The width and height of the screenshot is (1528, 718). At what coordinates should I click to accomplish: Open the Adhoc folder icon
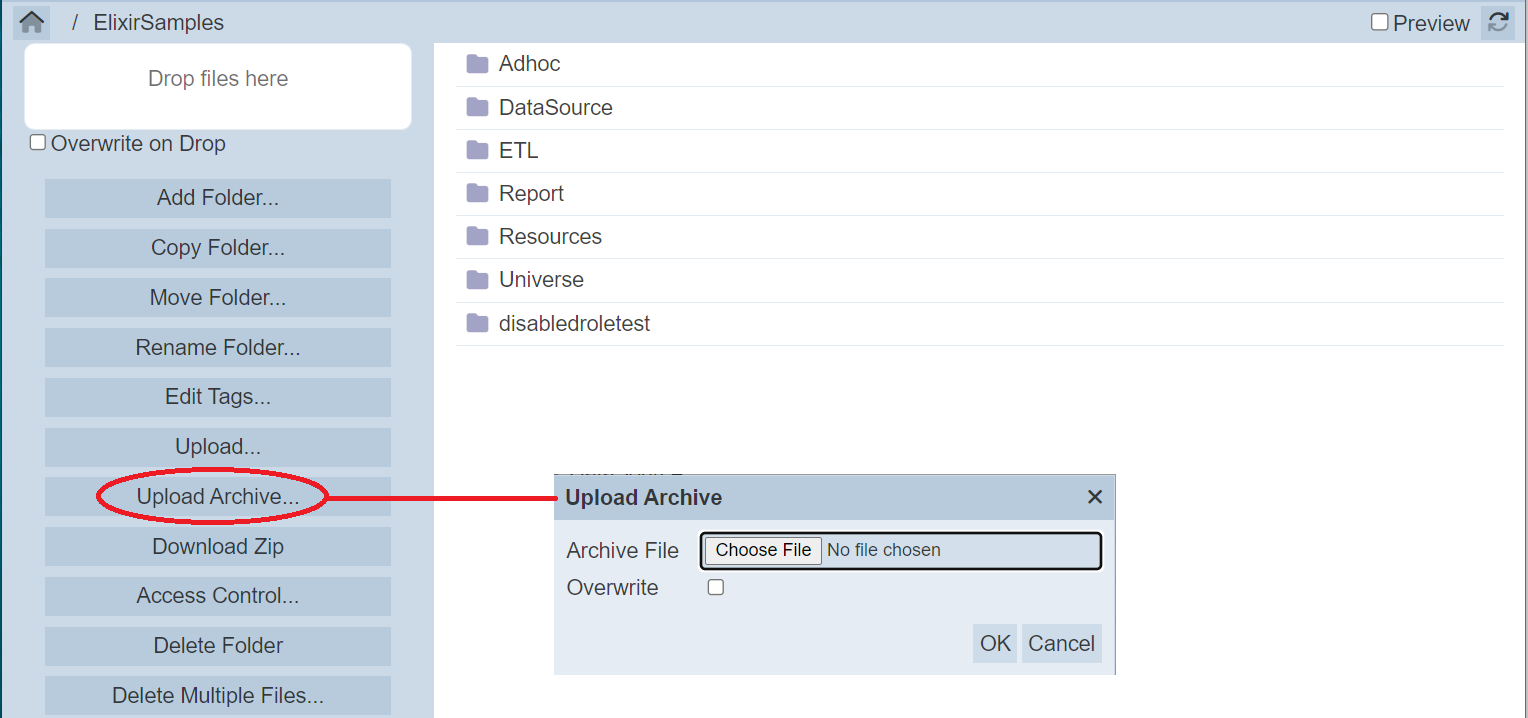point(477,64)
